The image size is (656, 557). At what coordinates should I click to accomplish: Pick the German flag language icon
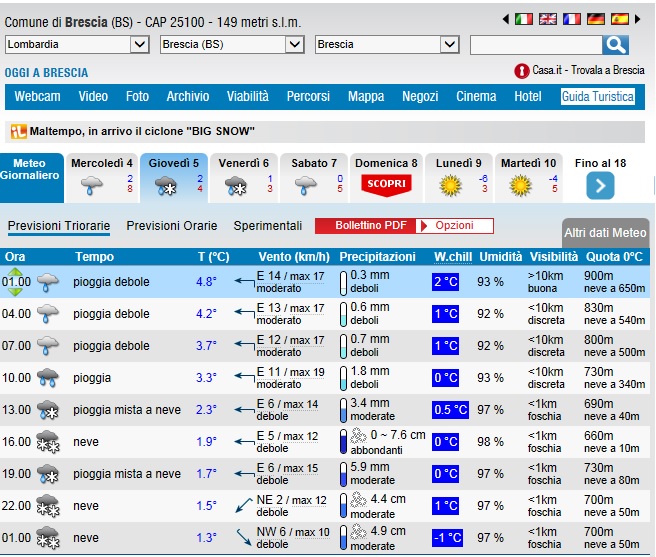(596, 19)
